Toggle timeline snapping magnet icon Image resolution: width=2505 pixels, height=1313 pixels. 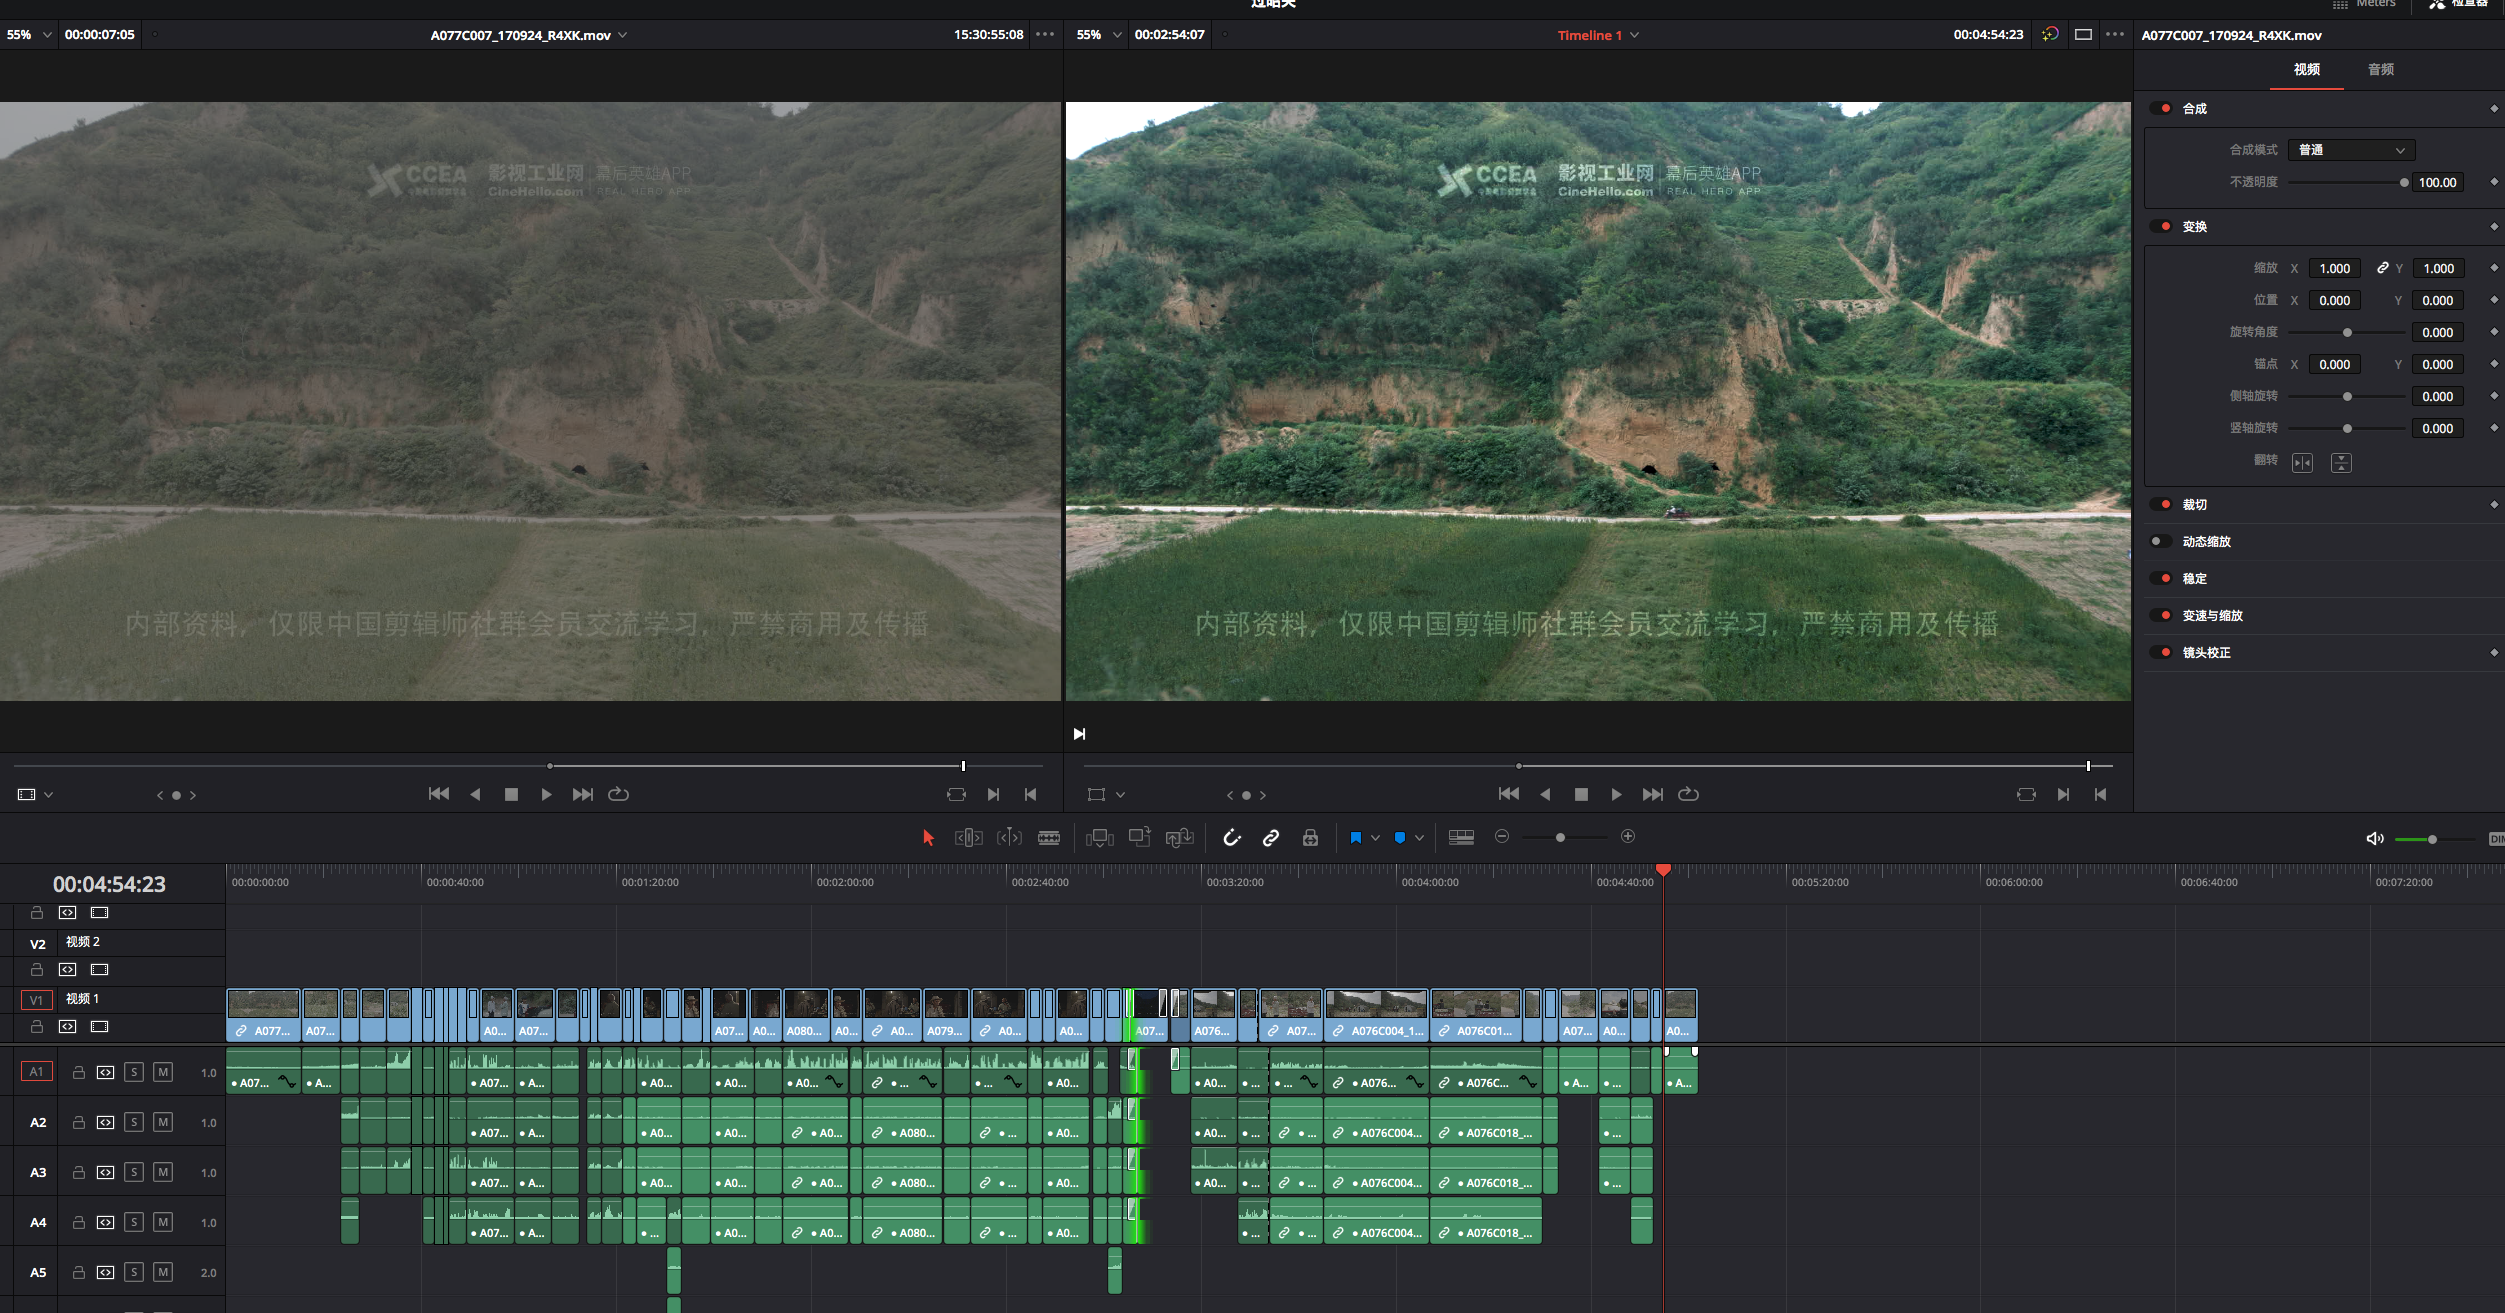[1232, 838]
